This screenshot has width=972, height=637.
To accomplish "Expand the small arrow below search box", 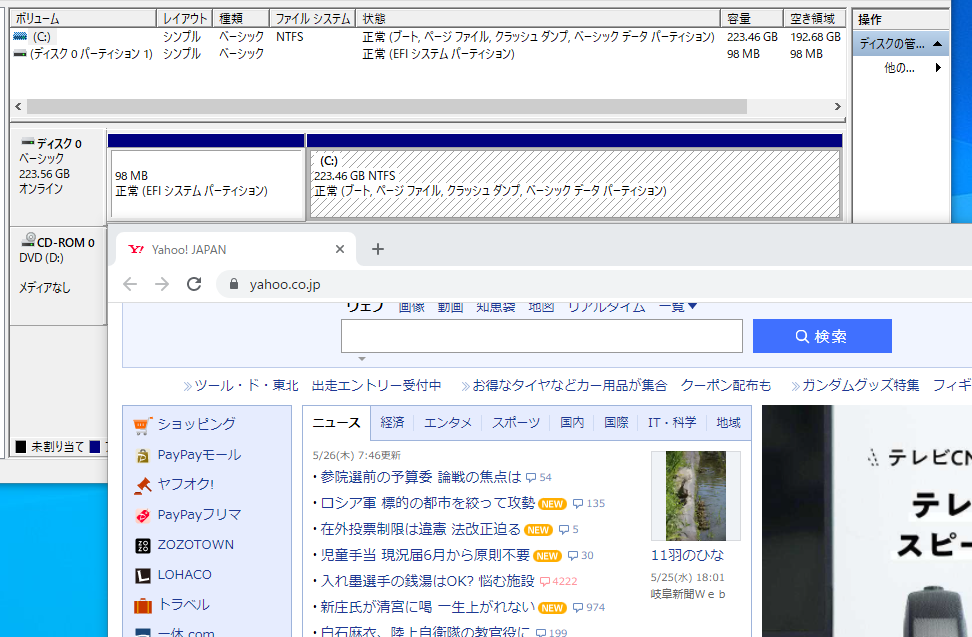I will tap(362, 359).
